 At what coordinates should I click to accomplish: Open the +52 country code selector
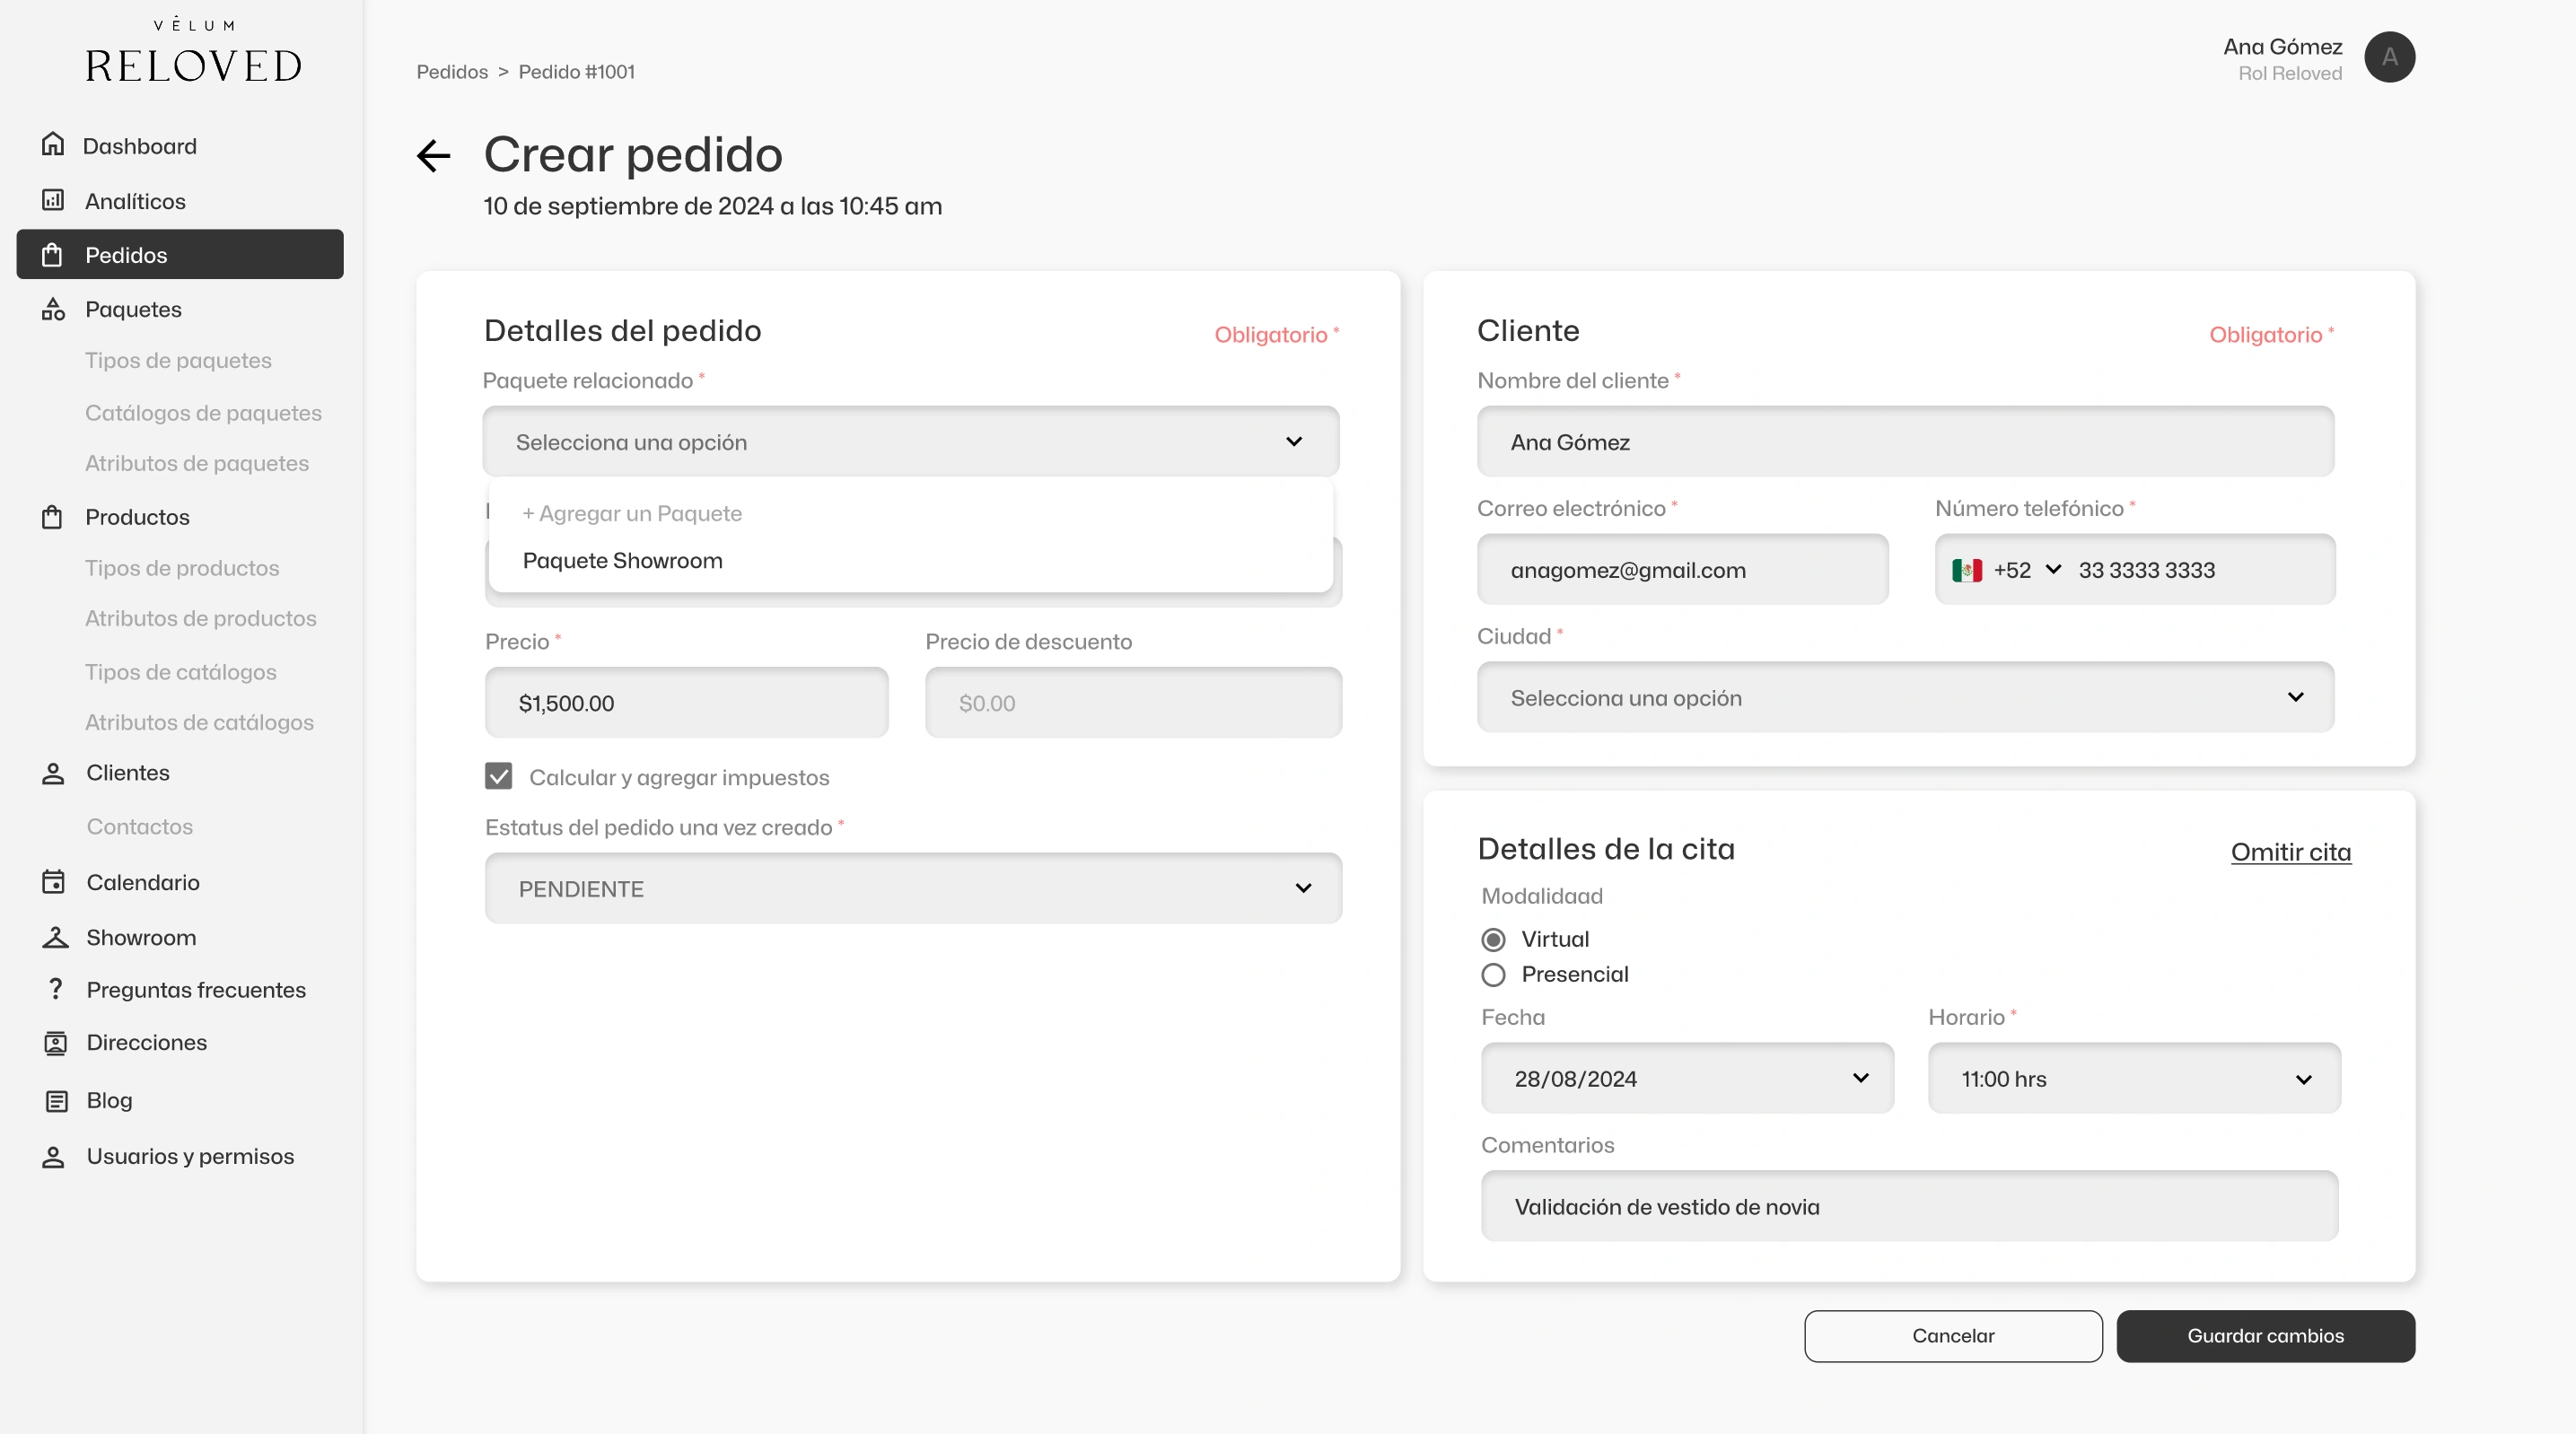(x=2010, y=570)
